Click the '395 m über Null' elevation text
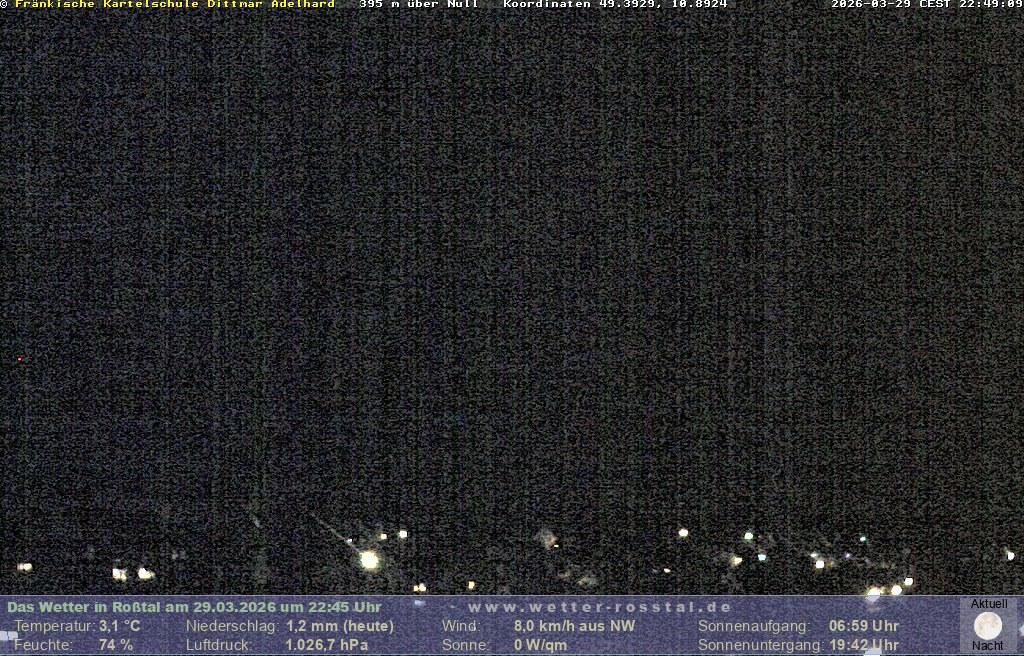 click(x=419, y=5)
